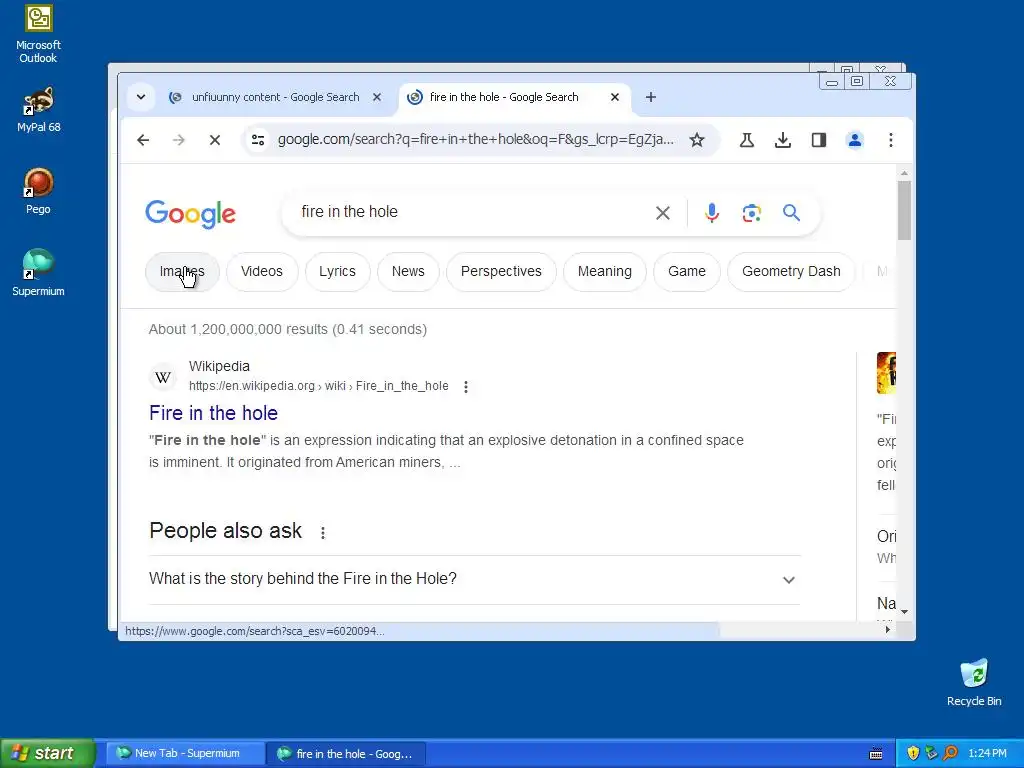This screenshot has width=1024, height=768.
Task: Open the Chrome Labs flask icon
Action: tap(746, 140)
